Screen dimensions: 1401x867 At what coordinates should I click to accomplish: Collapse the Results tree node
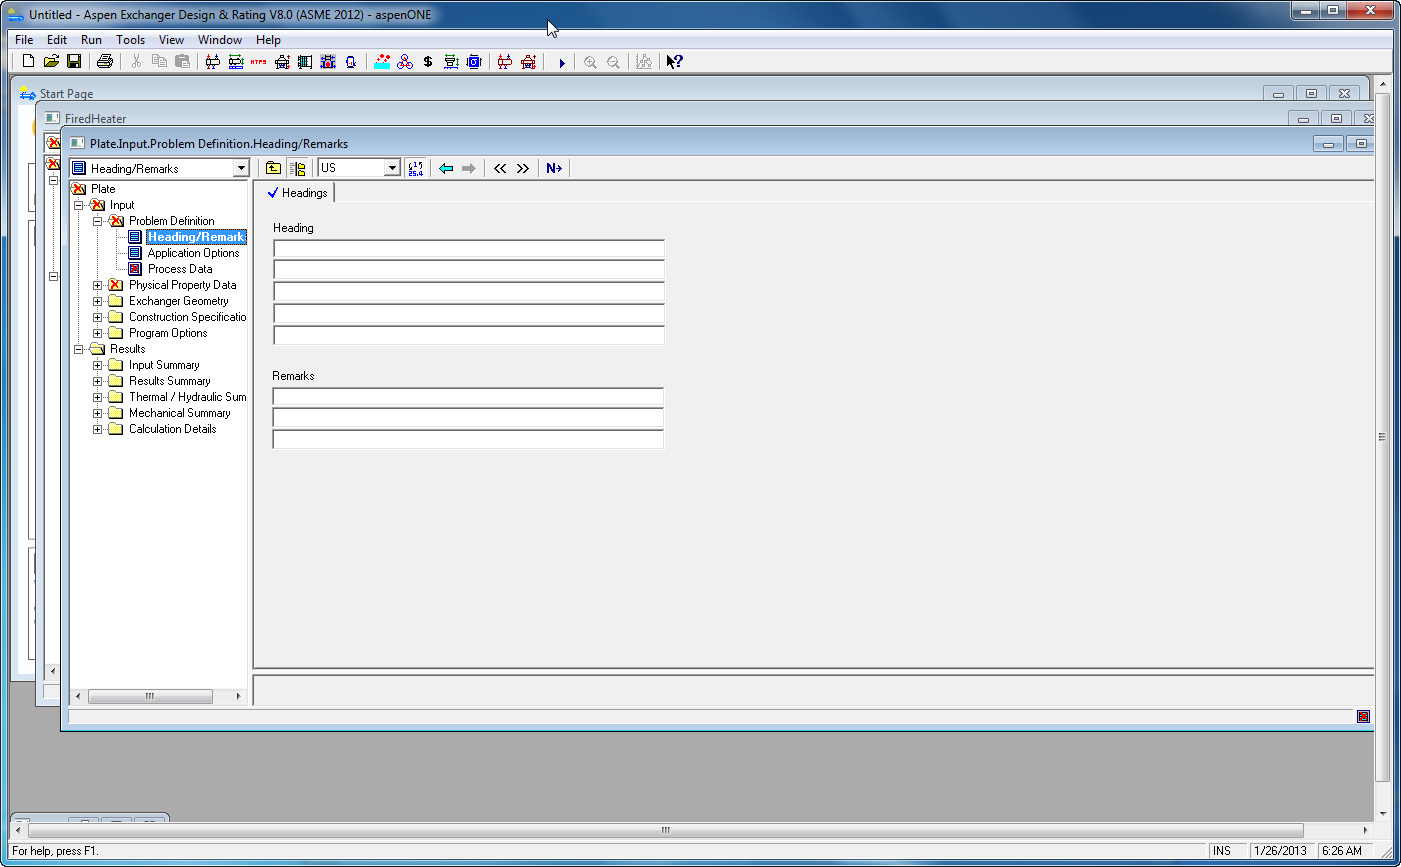coord(79,349)
